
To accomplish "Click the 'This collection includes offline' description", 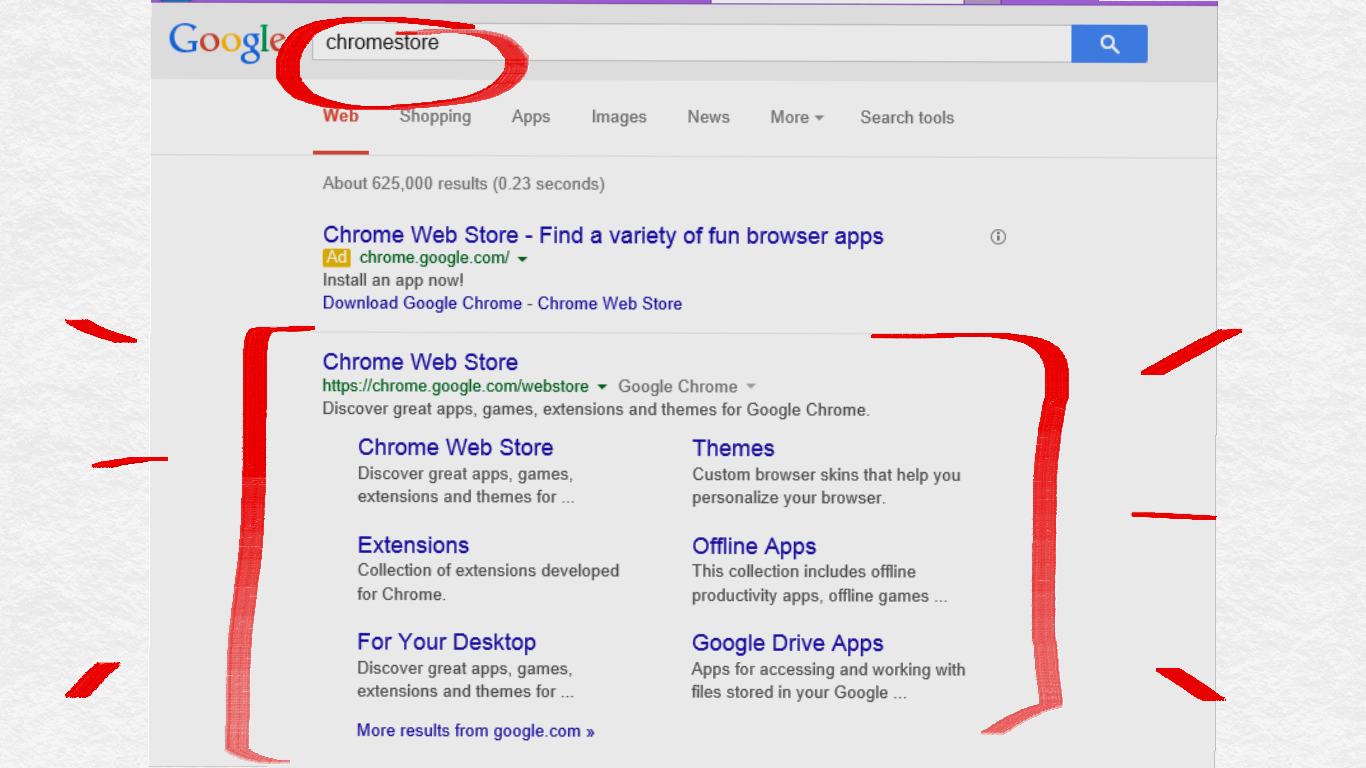I will (804, 572).
